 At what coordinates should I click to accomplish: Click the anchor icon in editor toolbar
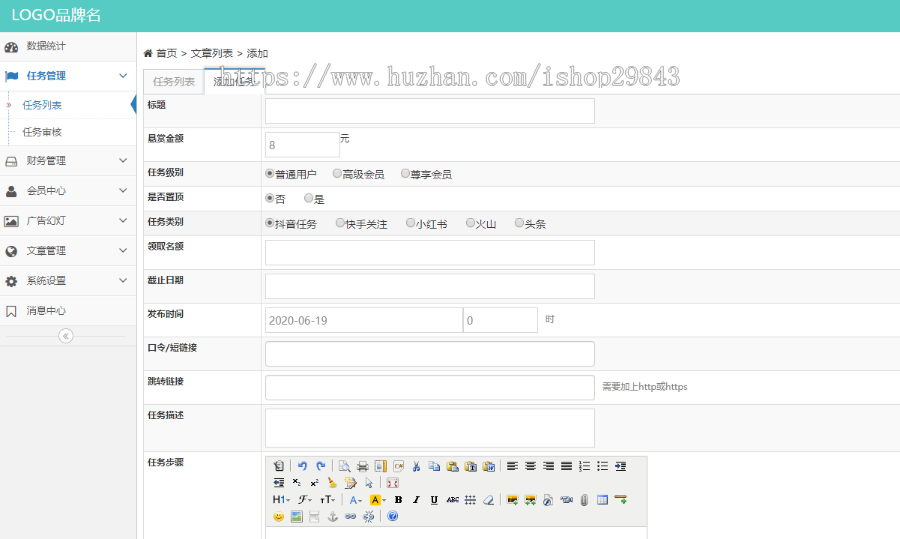pos(333,517)
